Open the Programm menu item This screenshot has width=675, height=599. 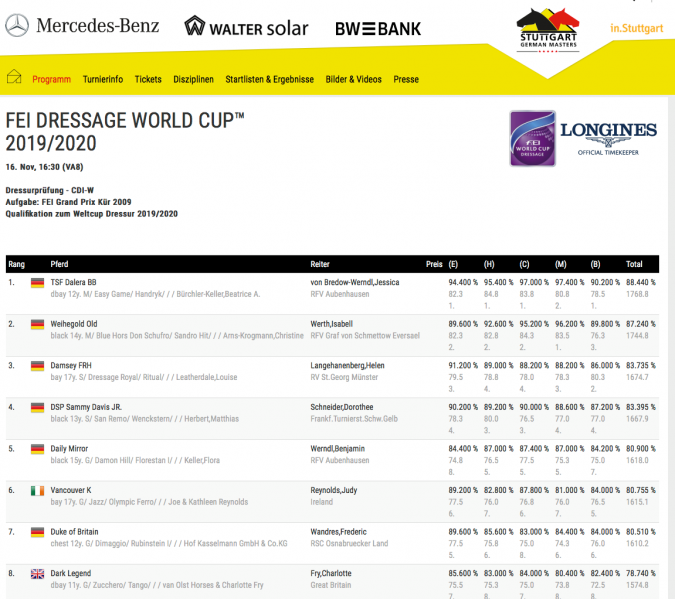[x=51, y=79]
